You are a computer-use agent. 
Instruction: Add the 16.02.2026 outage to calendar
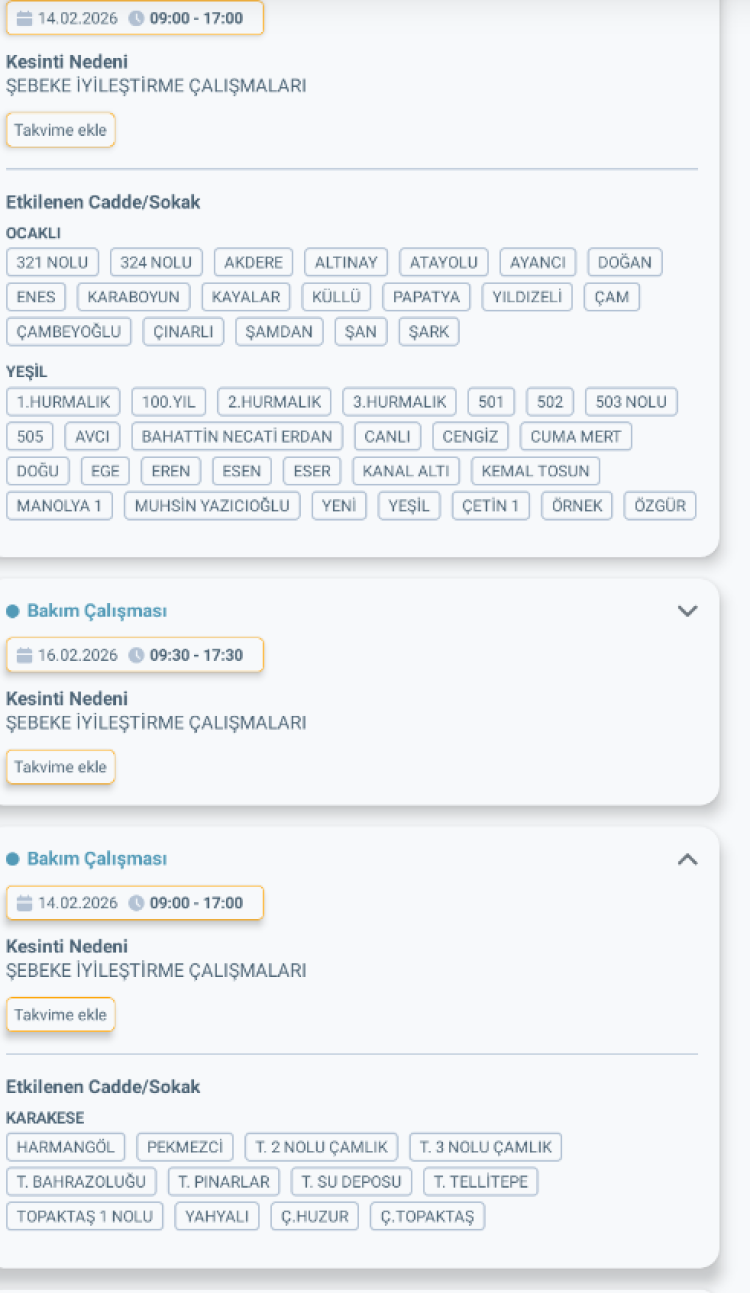[x=60, y=767]
